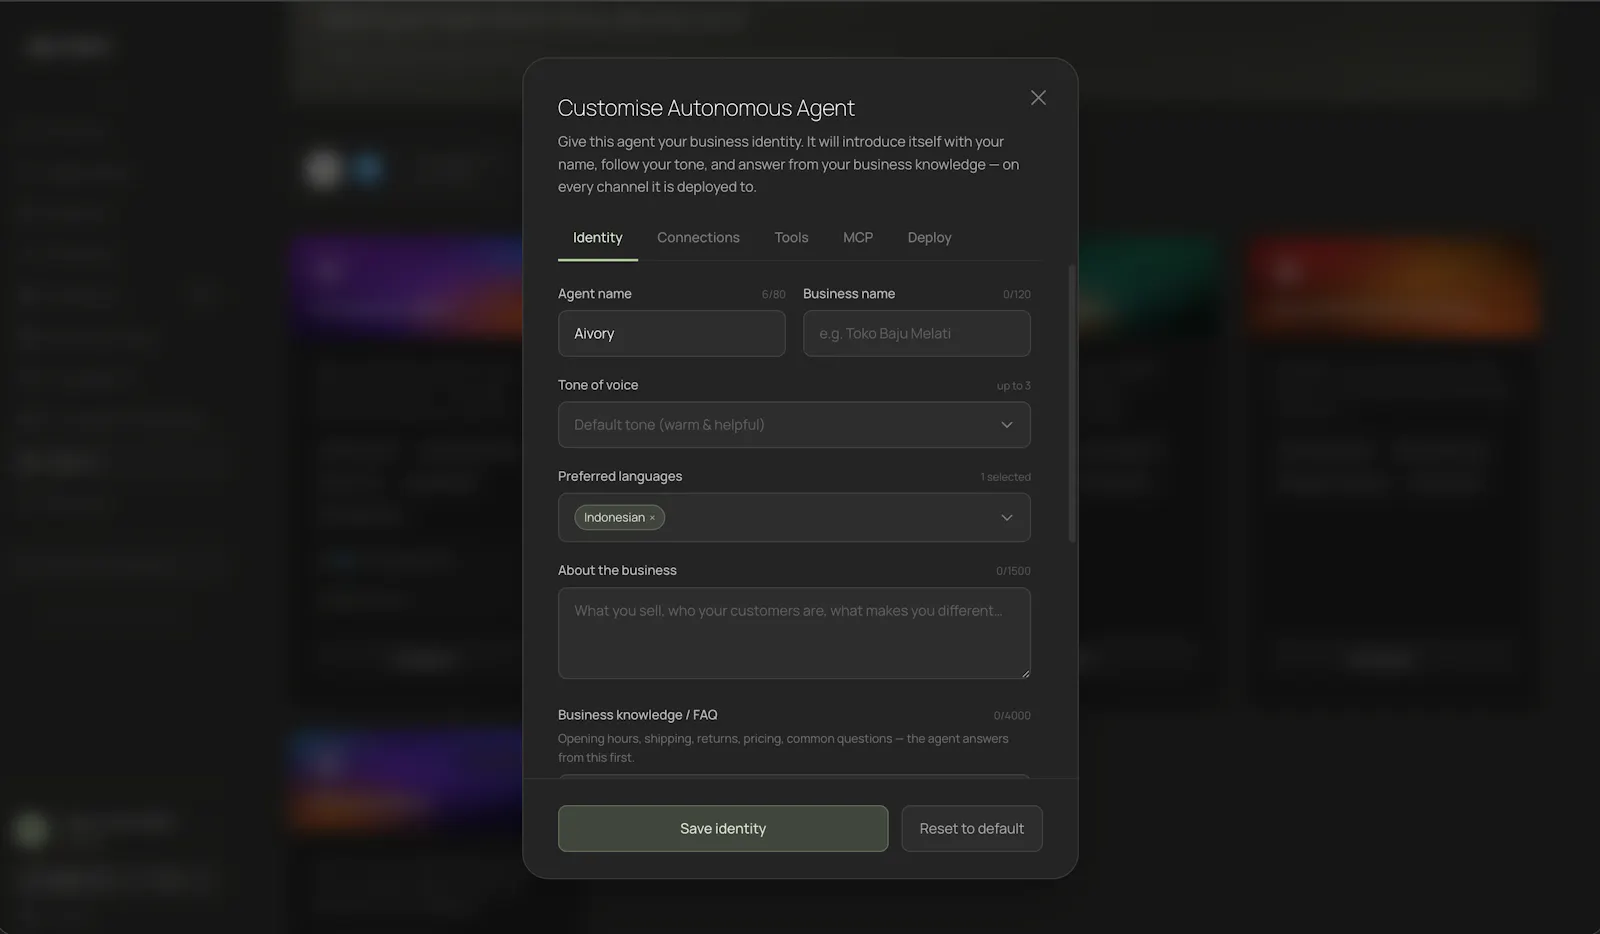Expand the Preferred languages chevron

tap(1007, 517)
